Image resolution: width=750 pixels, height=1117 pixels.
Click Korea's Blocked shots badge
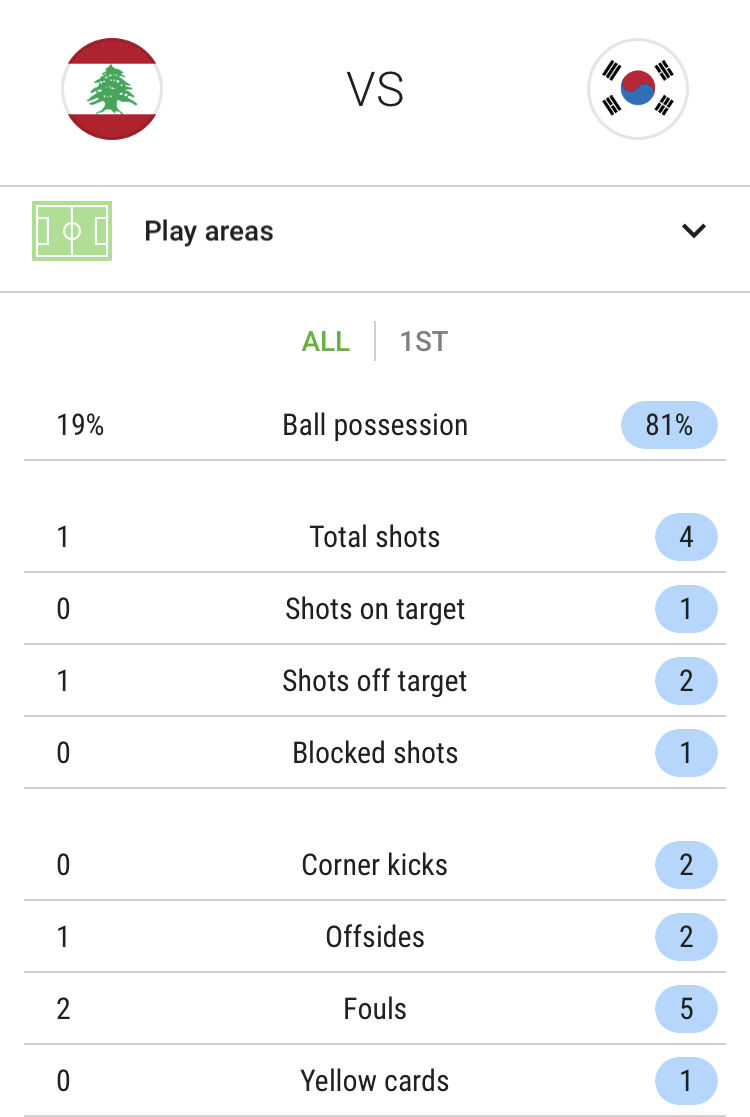(x=686, y=753)
